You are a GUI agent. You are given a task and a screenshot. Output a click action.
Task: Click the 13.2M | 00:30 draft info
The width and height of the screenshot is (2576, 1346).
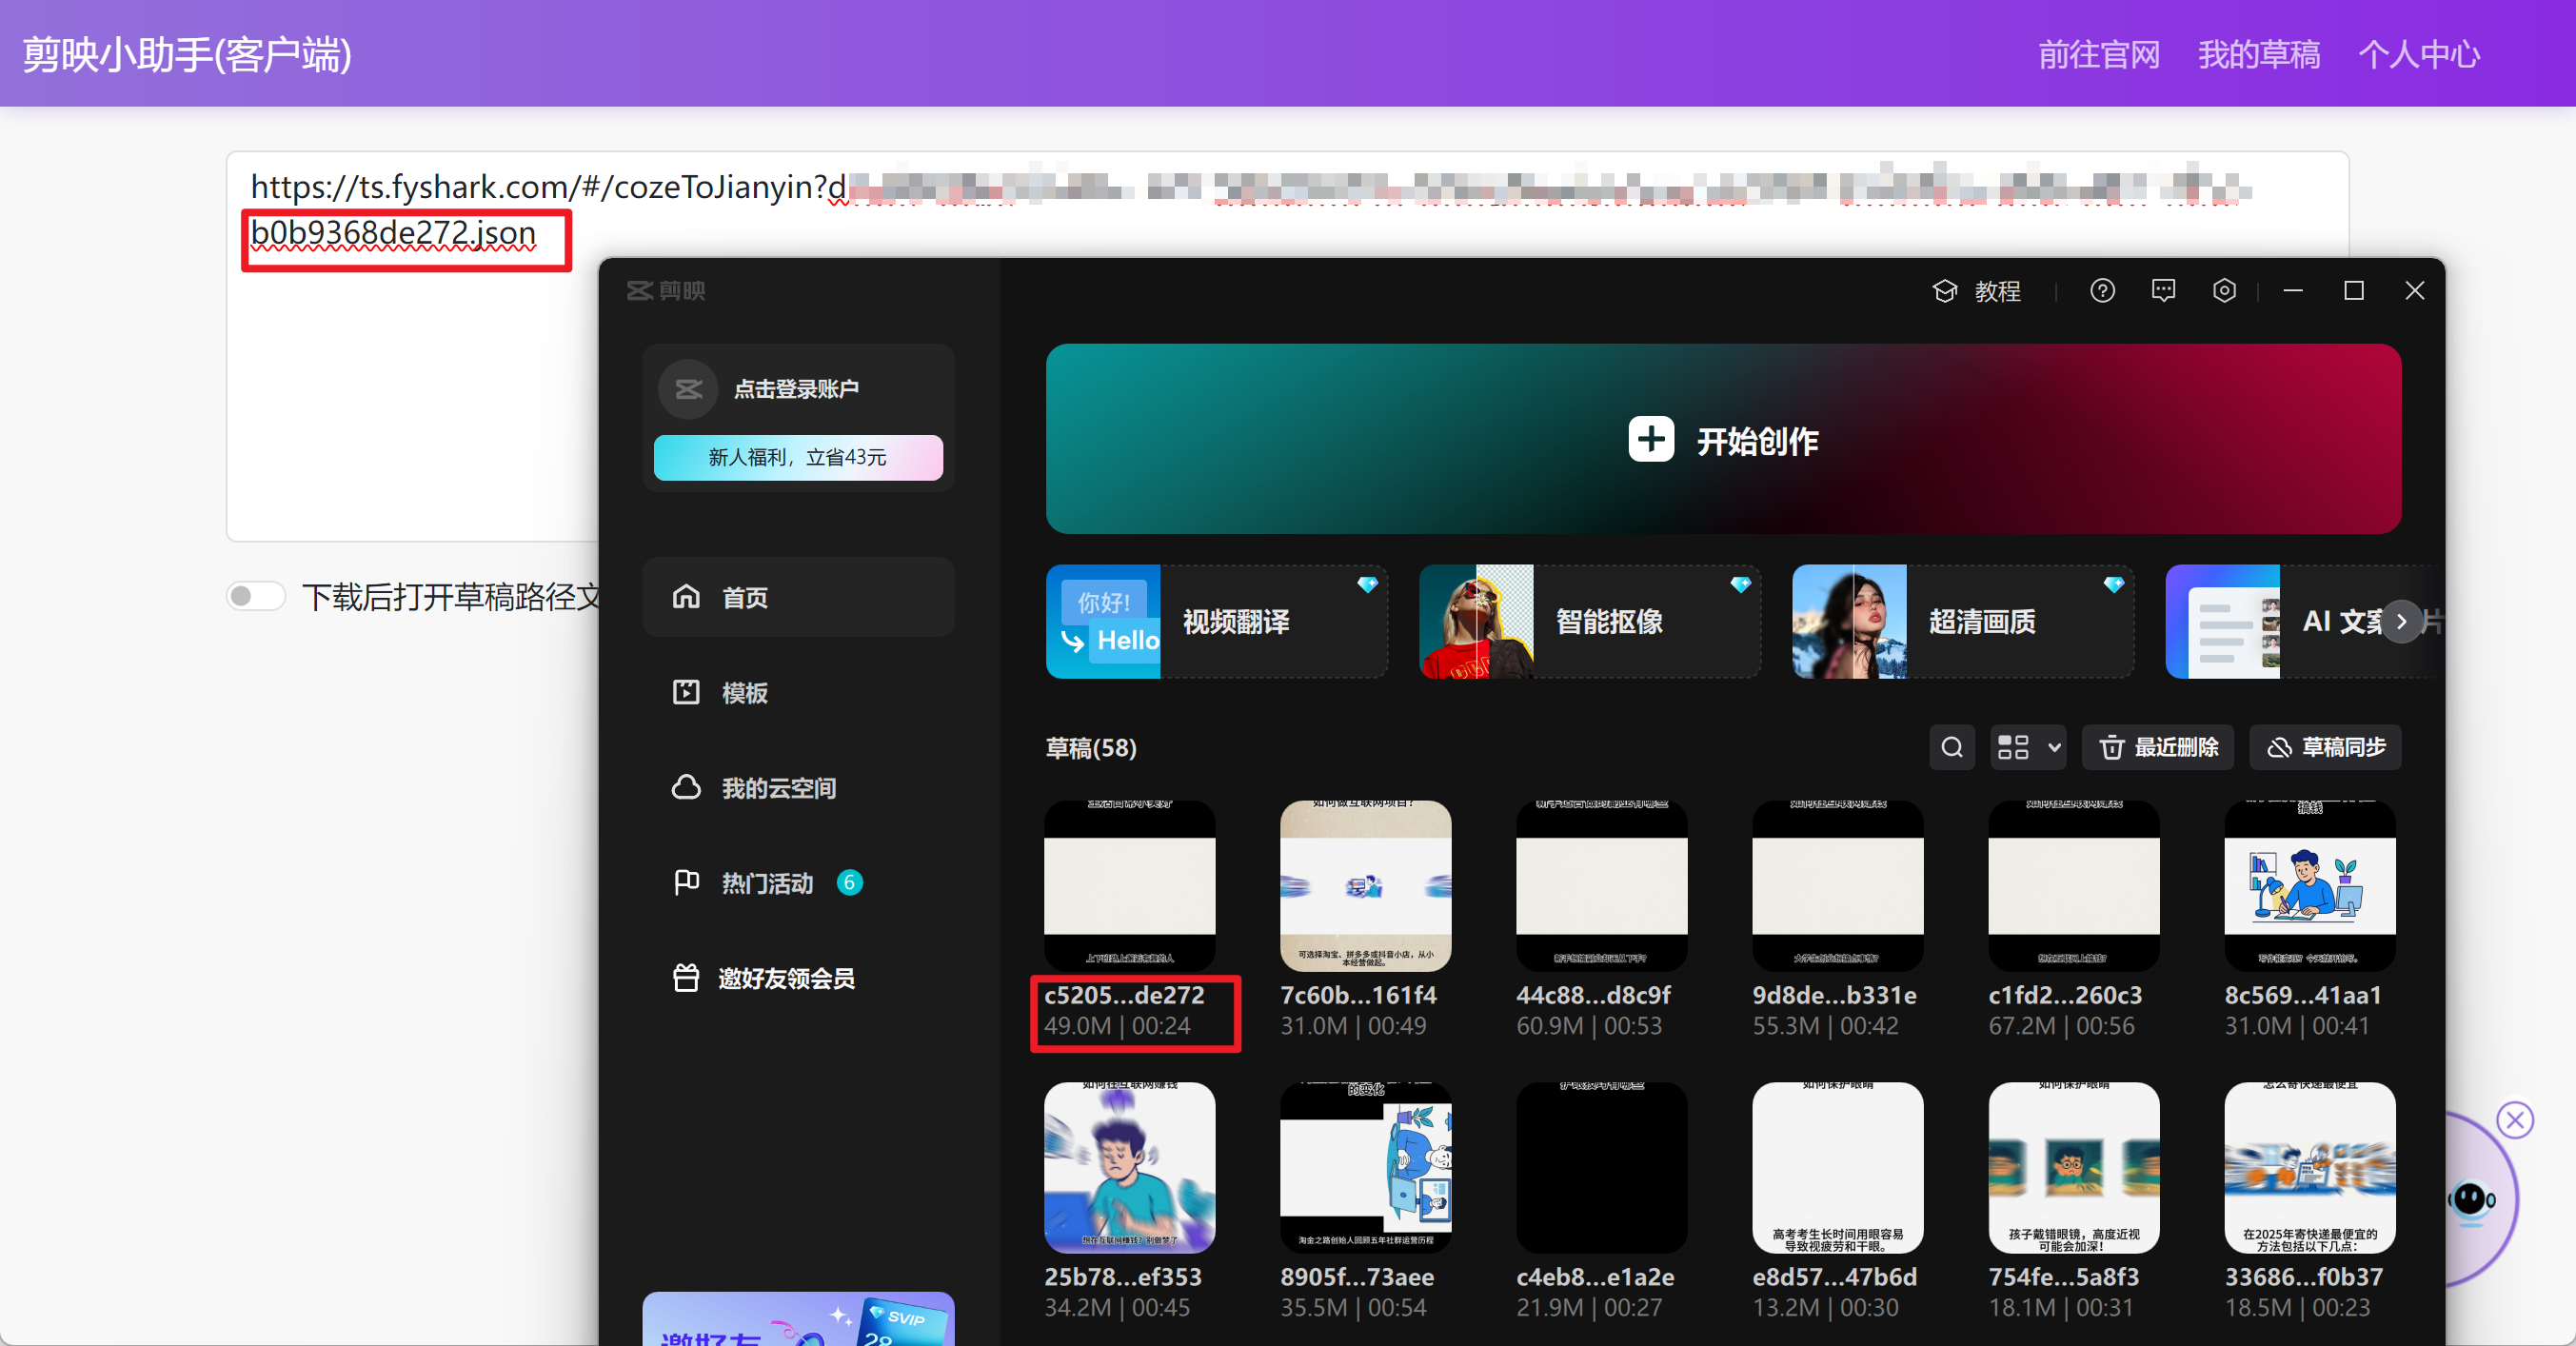[x=1825, y=1308]
